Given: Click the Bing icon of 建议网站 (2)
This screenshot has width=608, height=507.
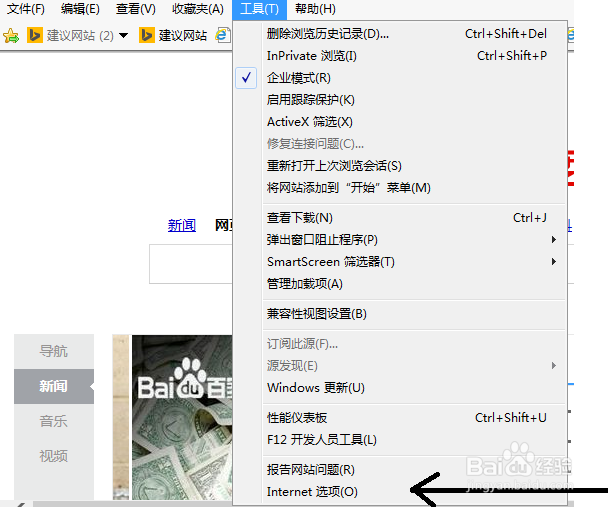Looking at the screenshot, I should click(35, 35).
